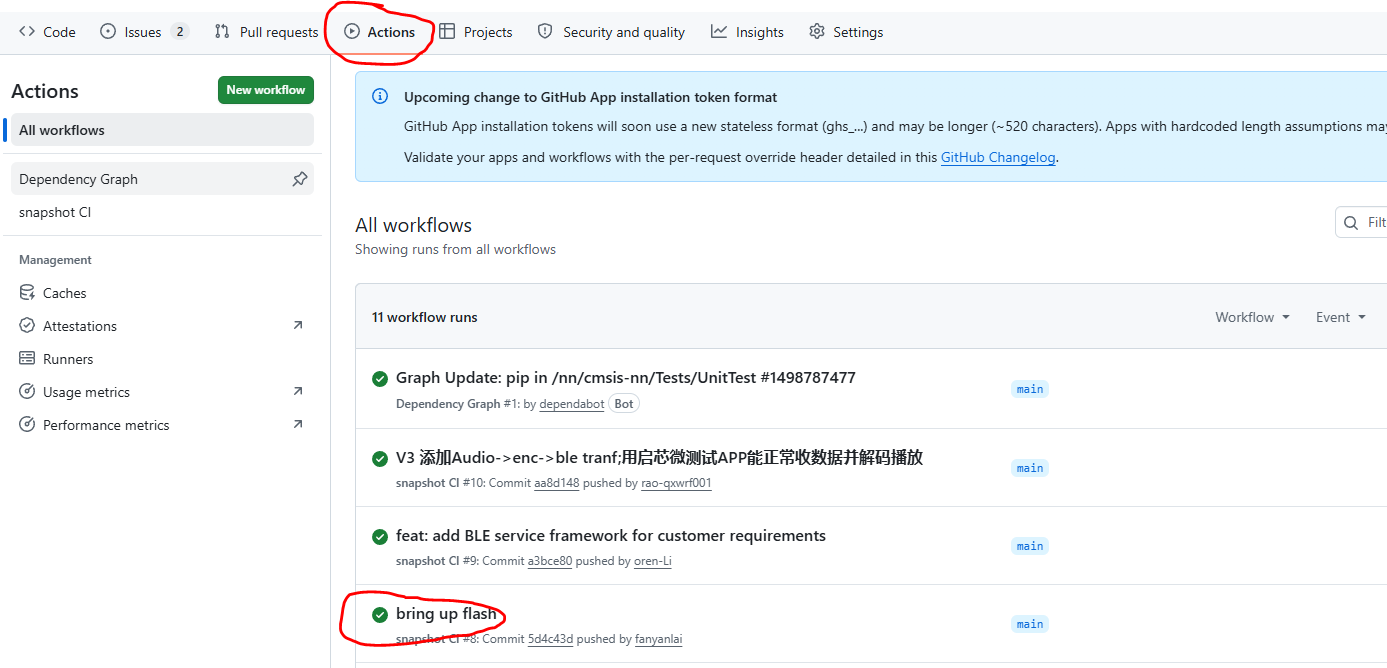
Task: Click the Issues count badge showing 2
Action: click(180, 32)
